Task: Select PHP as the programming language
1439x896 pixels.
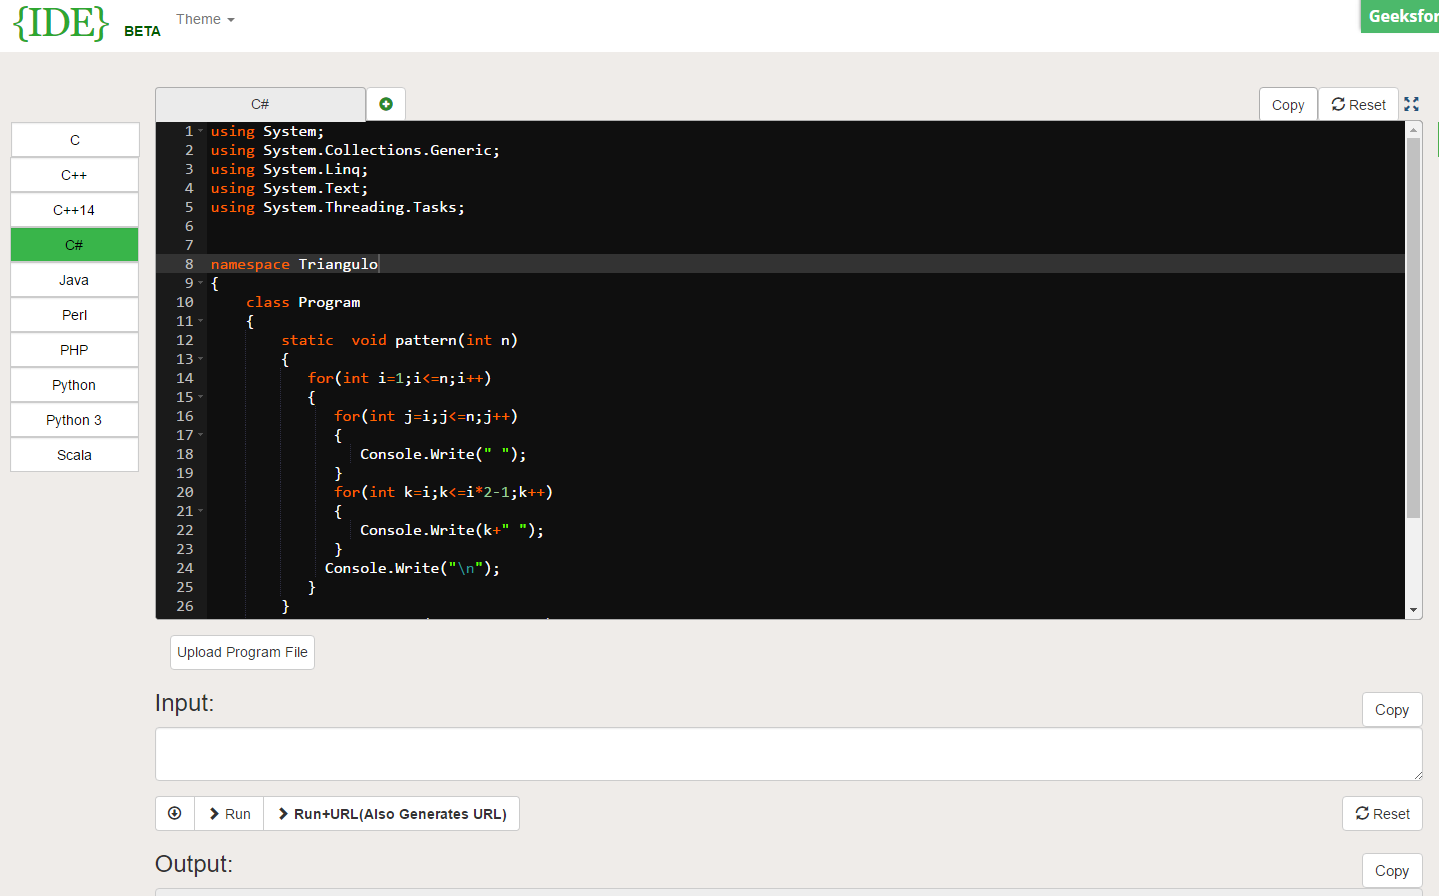Action: [x=74, y=349]
